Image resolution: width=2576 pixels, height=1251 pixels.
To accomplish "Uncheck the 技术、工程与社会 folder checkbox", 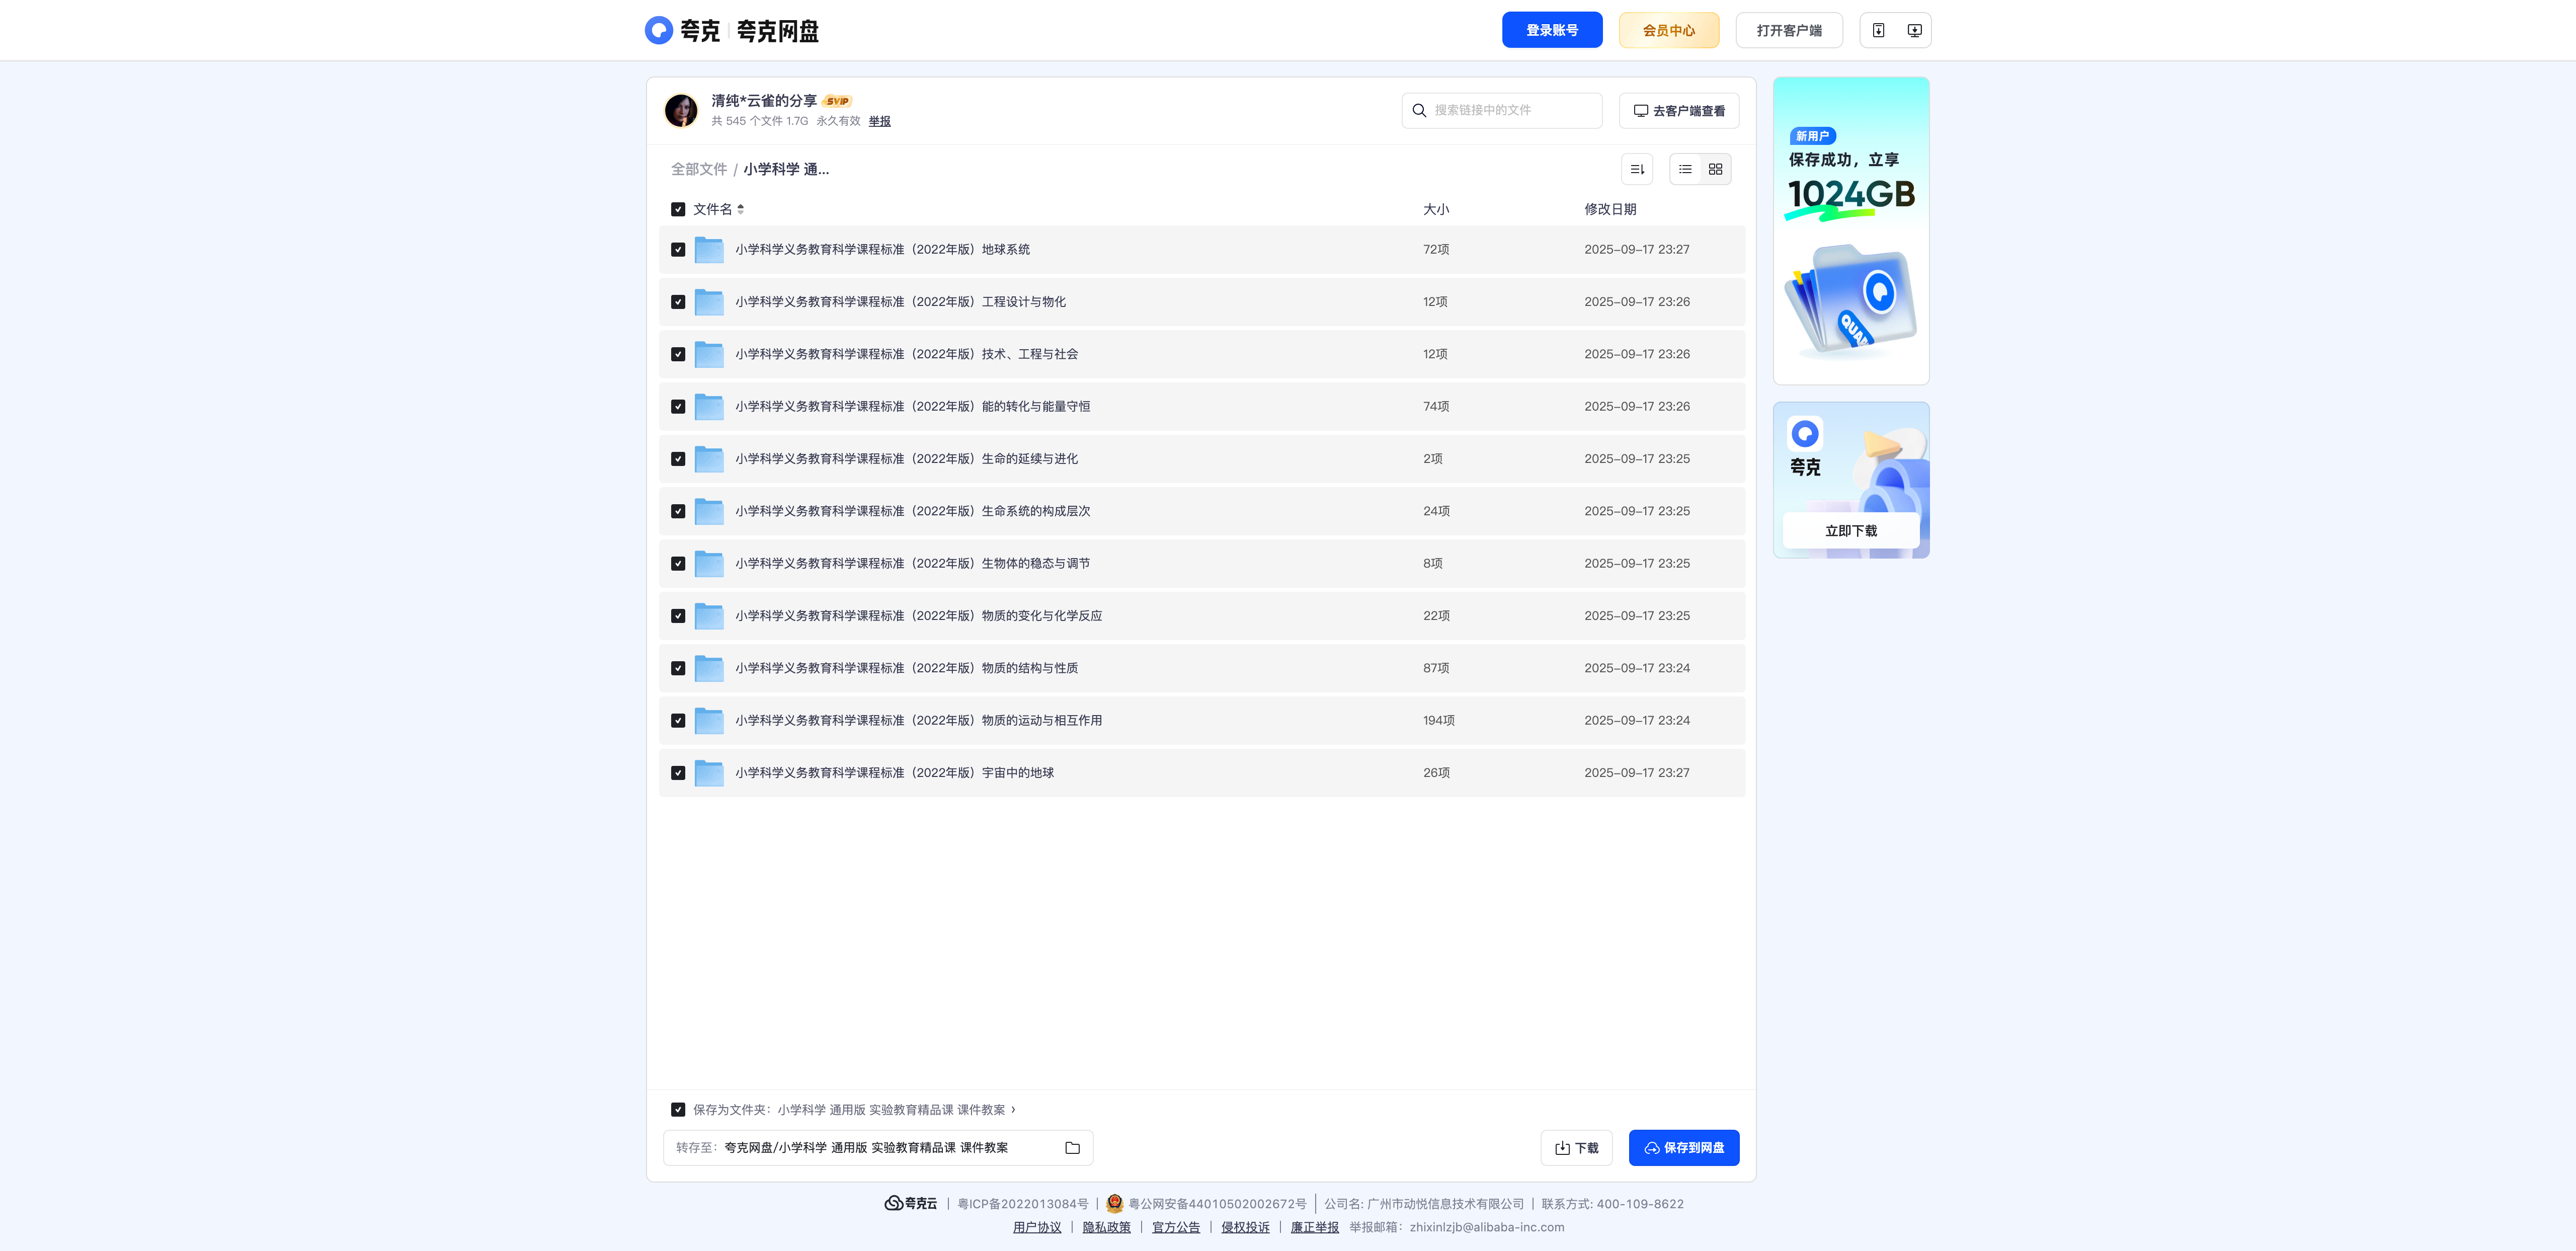I will 678,354.
